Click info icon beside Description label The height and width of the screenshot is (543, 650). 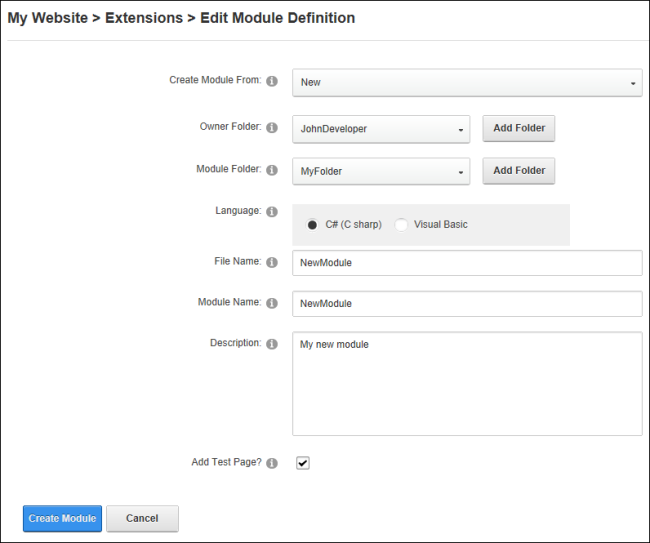click(272, 344)
